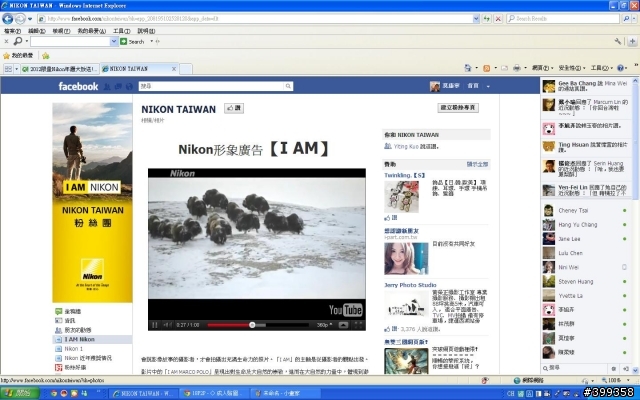
Task: Click the Read Mail envelope icon
Action: tap(504, 68)
